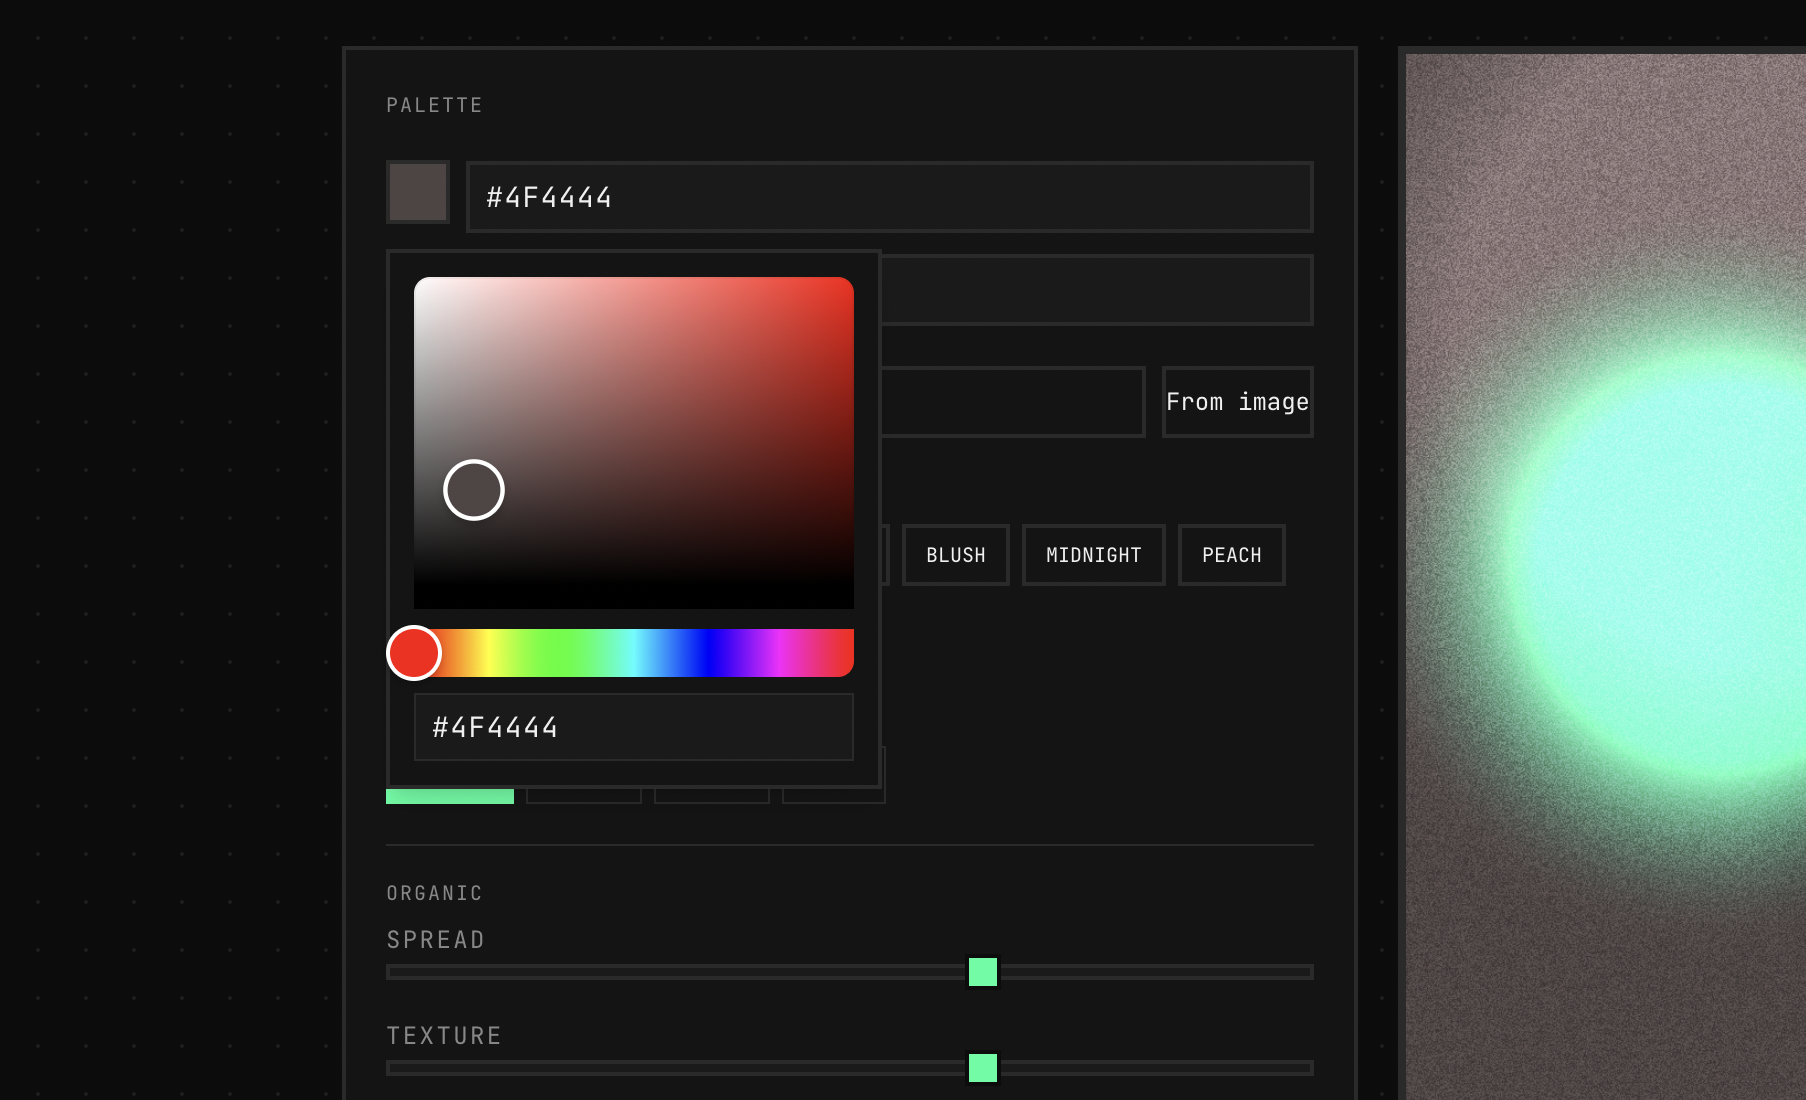1806x1100 pixels.
Task: Focus the hex code input showing #4F4444
Action: click(x=633, y=727)
